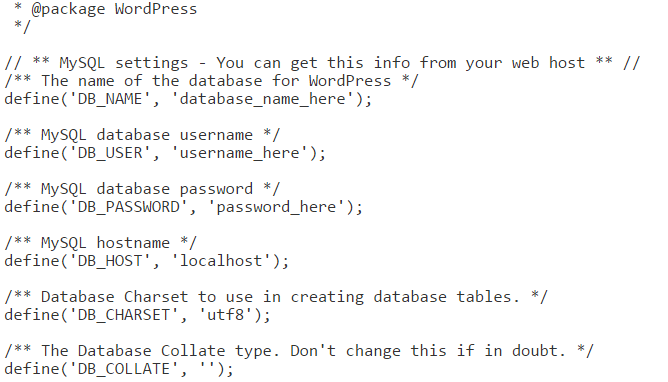Image resolution: width=668 pixels, height=382 pixels.
Task: Click the 'Database Charset to use' comment
Action: click(x=276, y=297)
